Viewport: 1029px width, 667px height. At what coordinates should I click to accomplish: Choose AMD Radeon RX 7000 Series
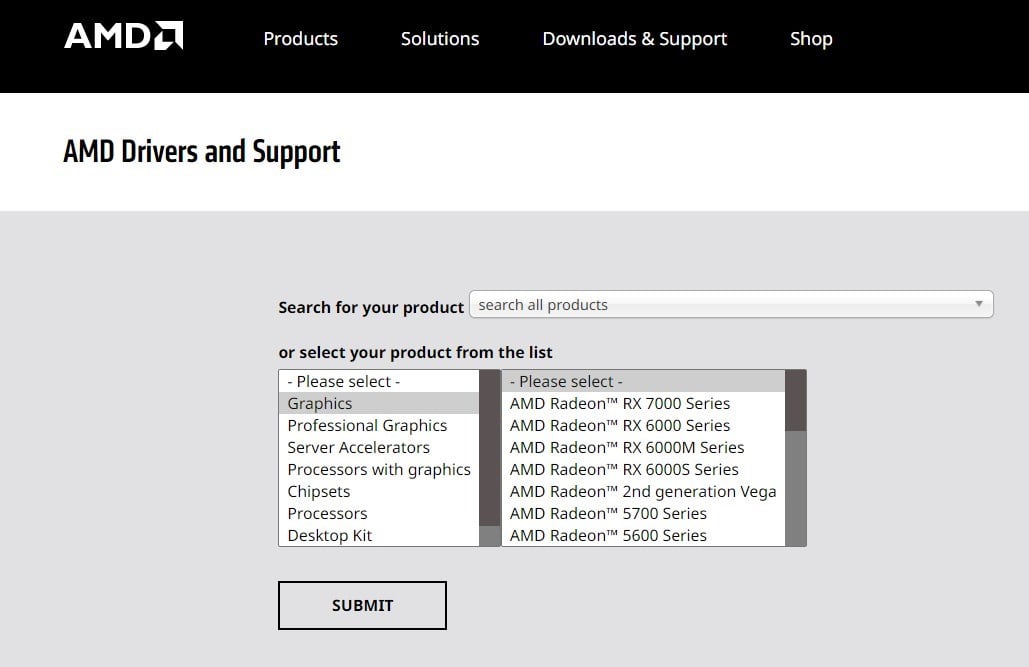(x=643, y=403)
